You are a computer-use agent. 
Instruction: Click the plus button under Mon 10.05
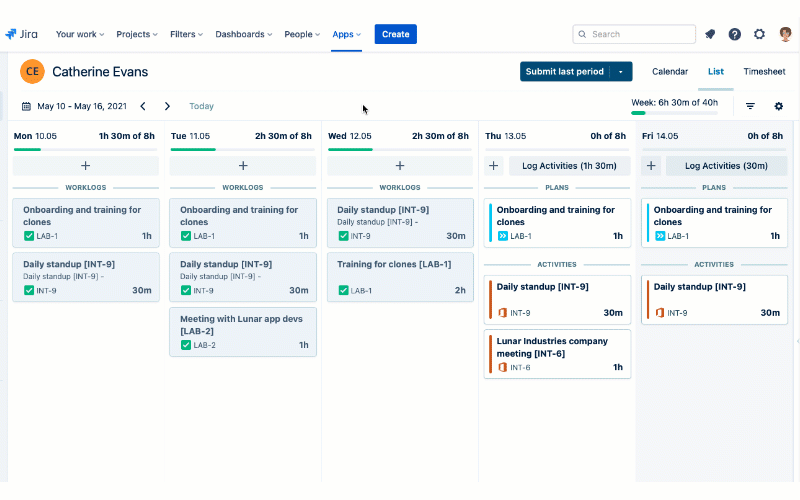coord(85,166)
